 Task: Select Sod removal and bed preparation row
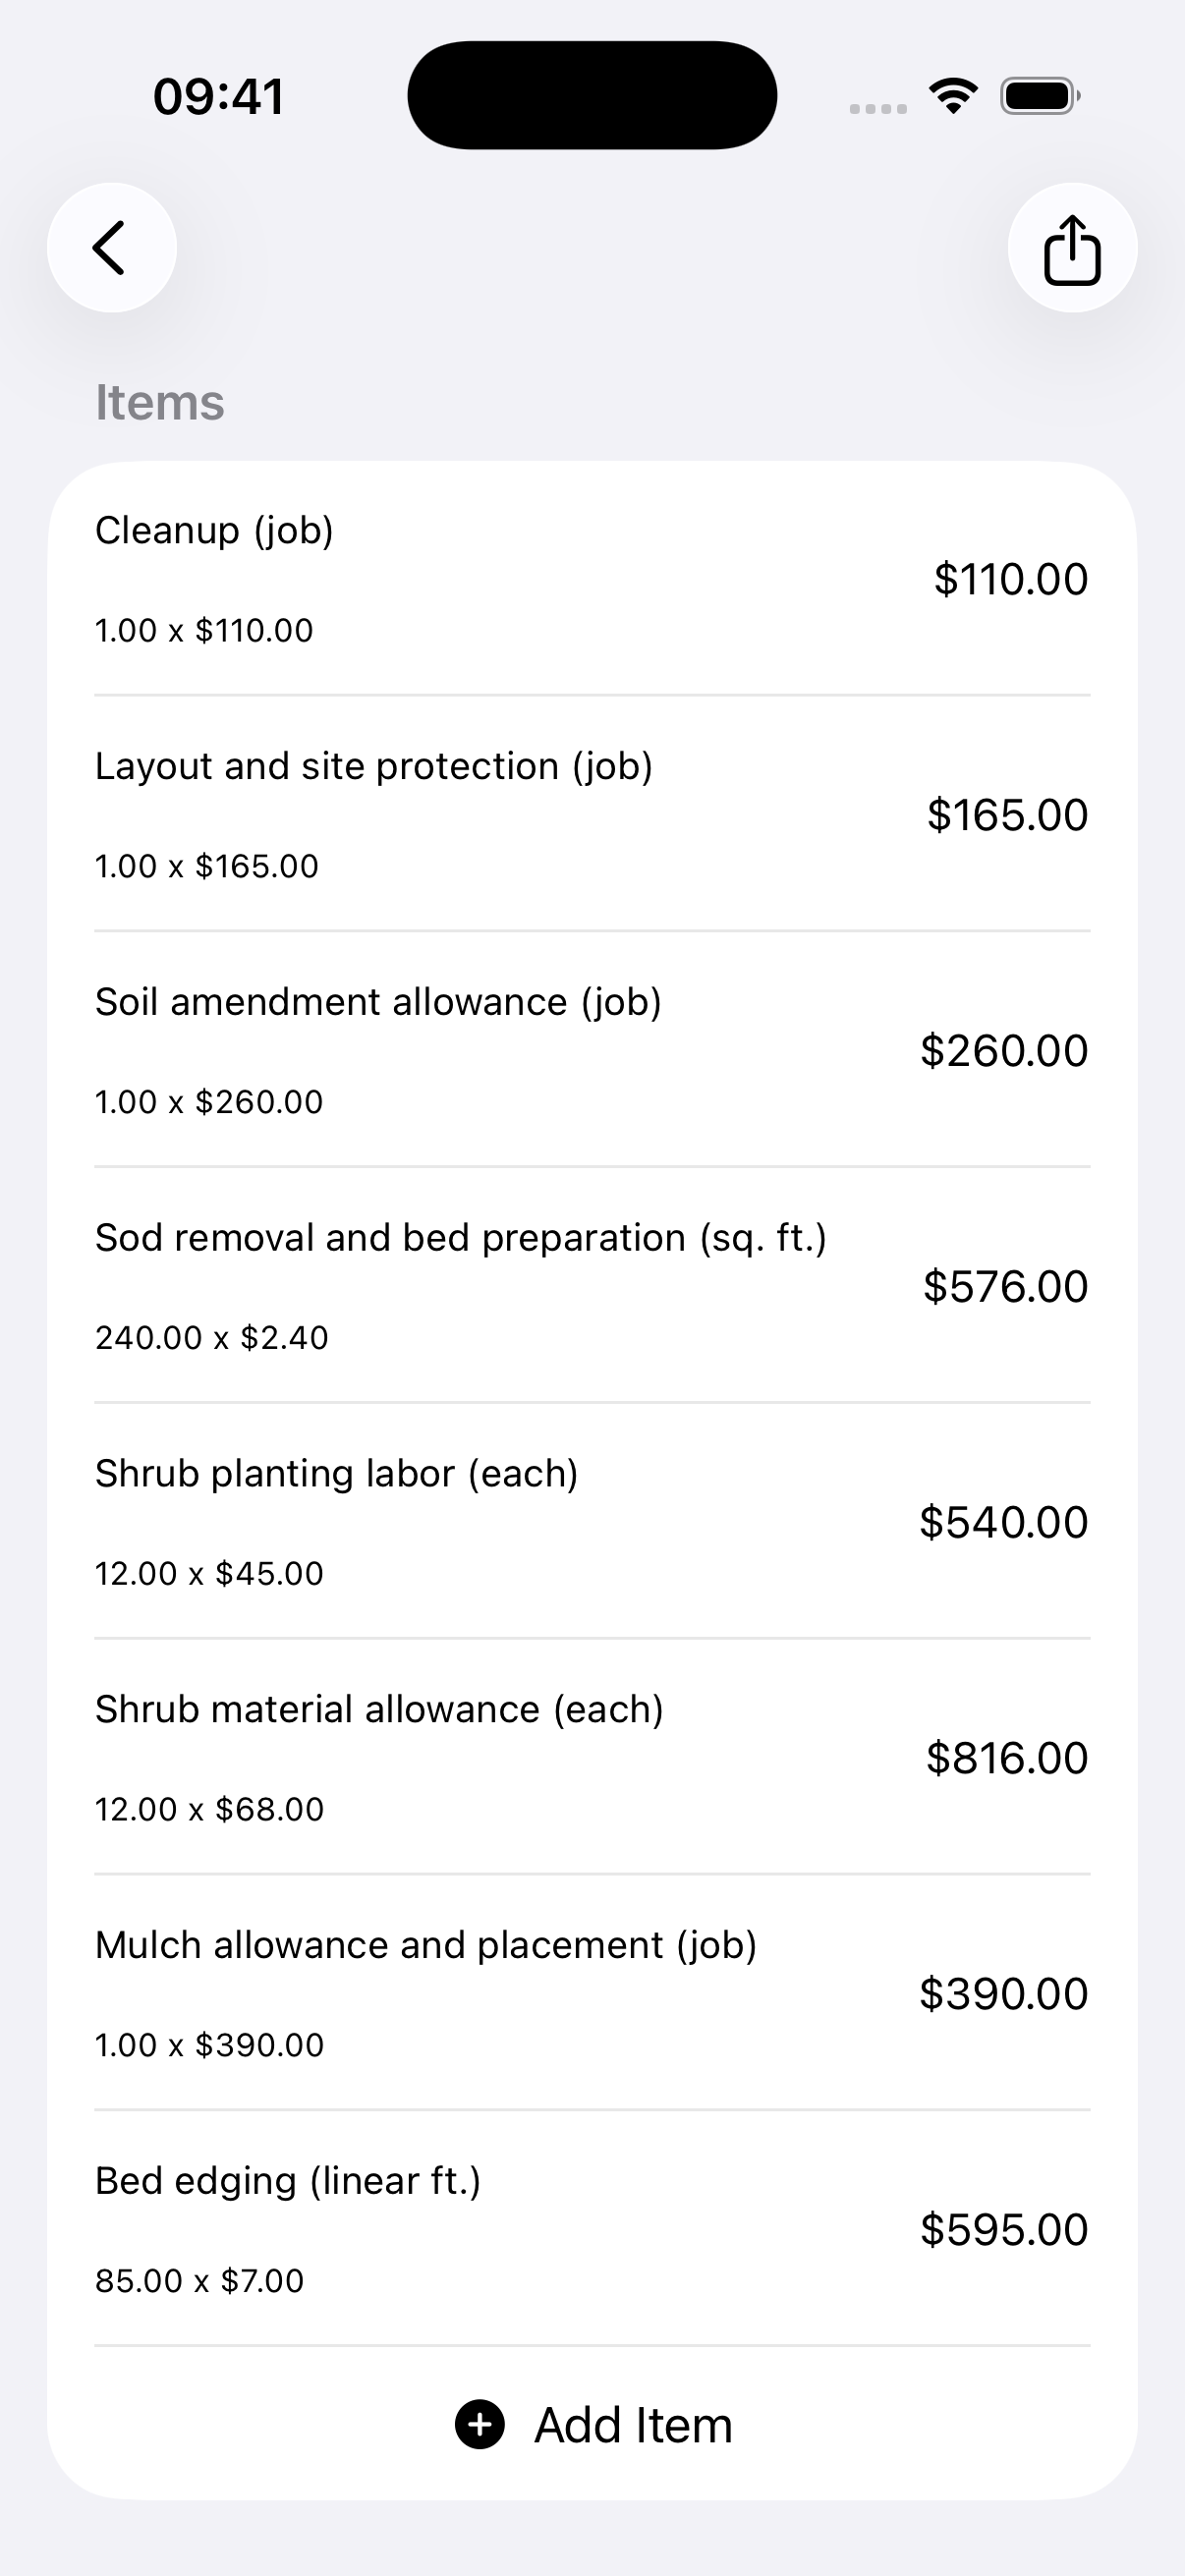(592, 1287)
